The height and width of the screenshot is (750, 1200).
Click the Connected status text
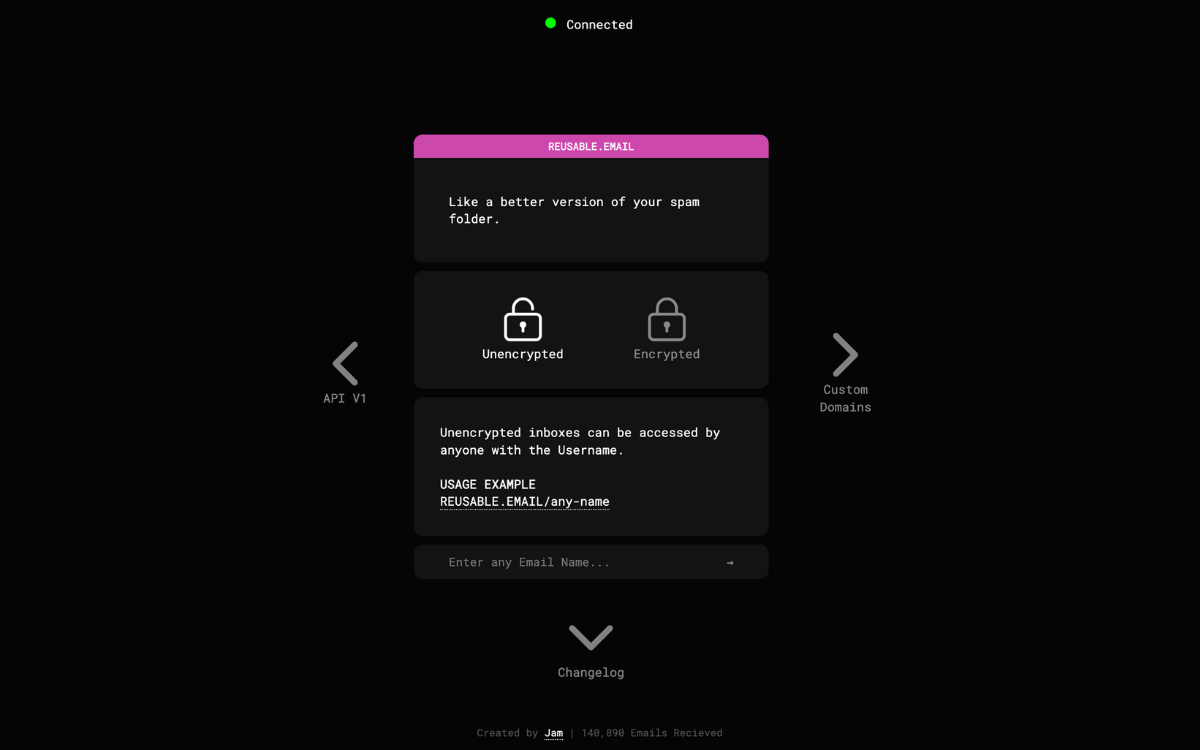600,24
